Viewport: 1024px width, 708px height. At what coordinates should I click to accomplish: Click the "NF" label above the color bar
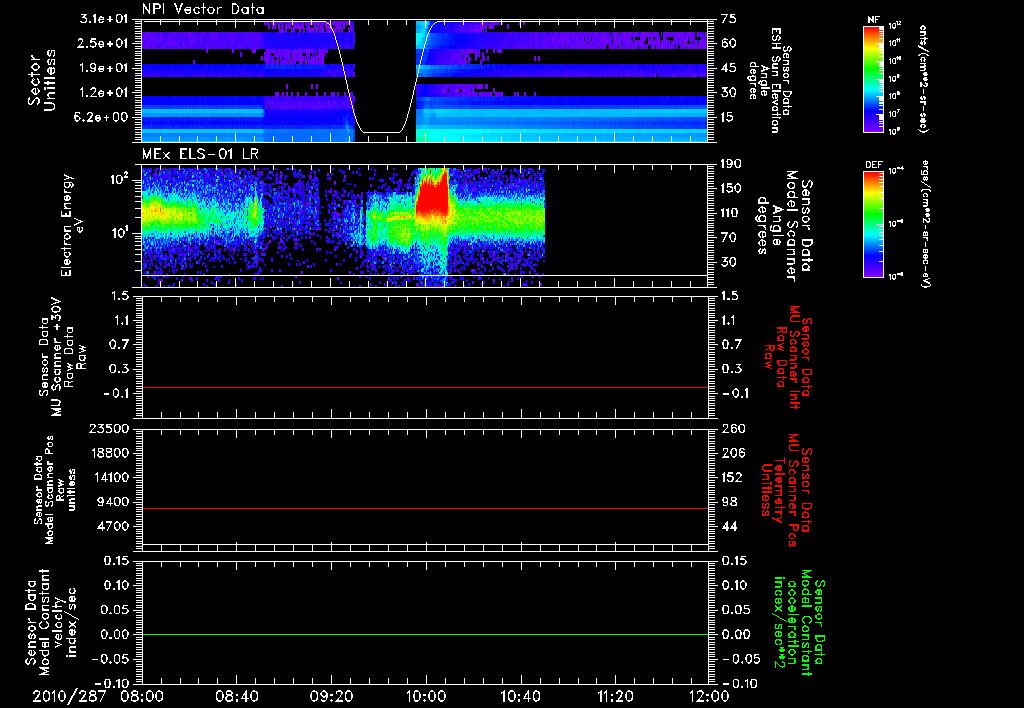873,20
